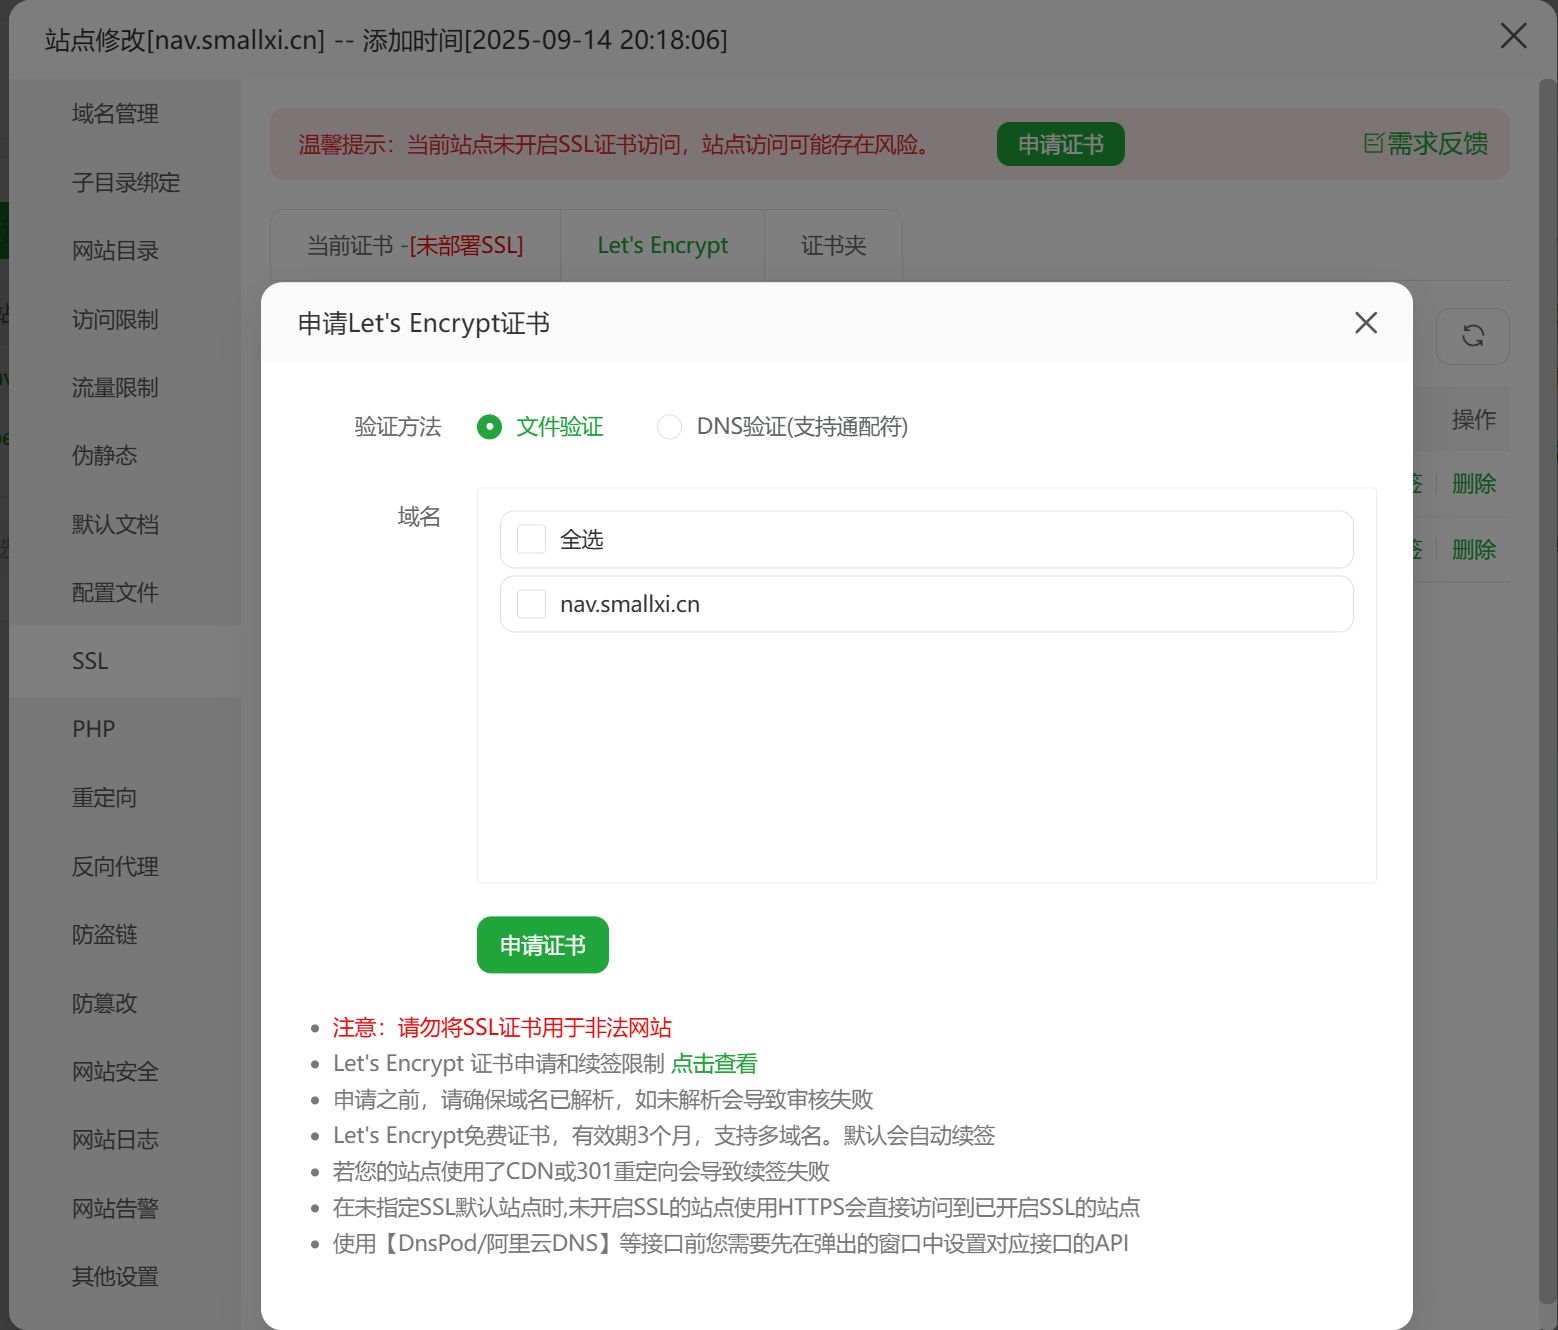Open 伪静态 settings in sidebar
This screenshot has width=1558, height=1330.
104,456
